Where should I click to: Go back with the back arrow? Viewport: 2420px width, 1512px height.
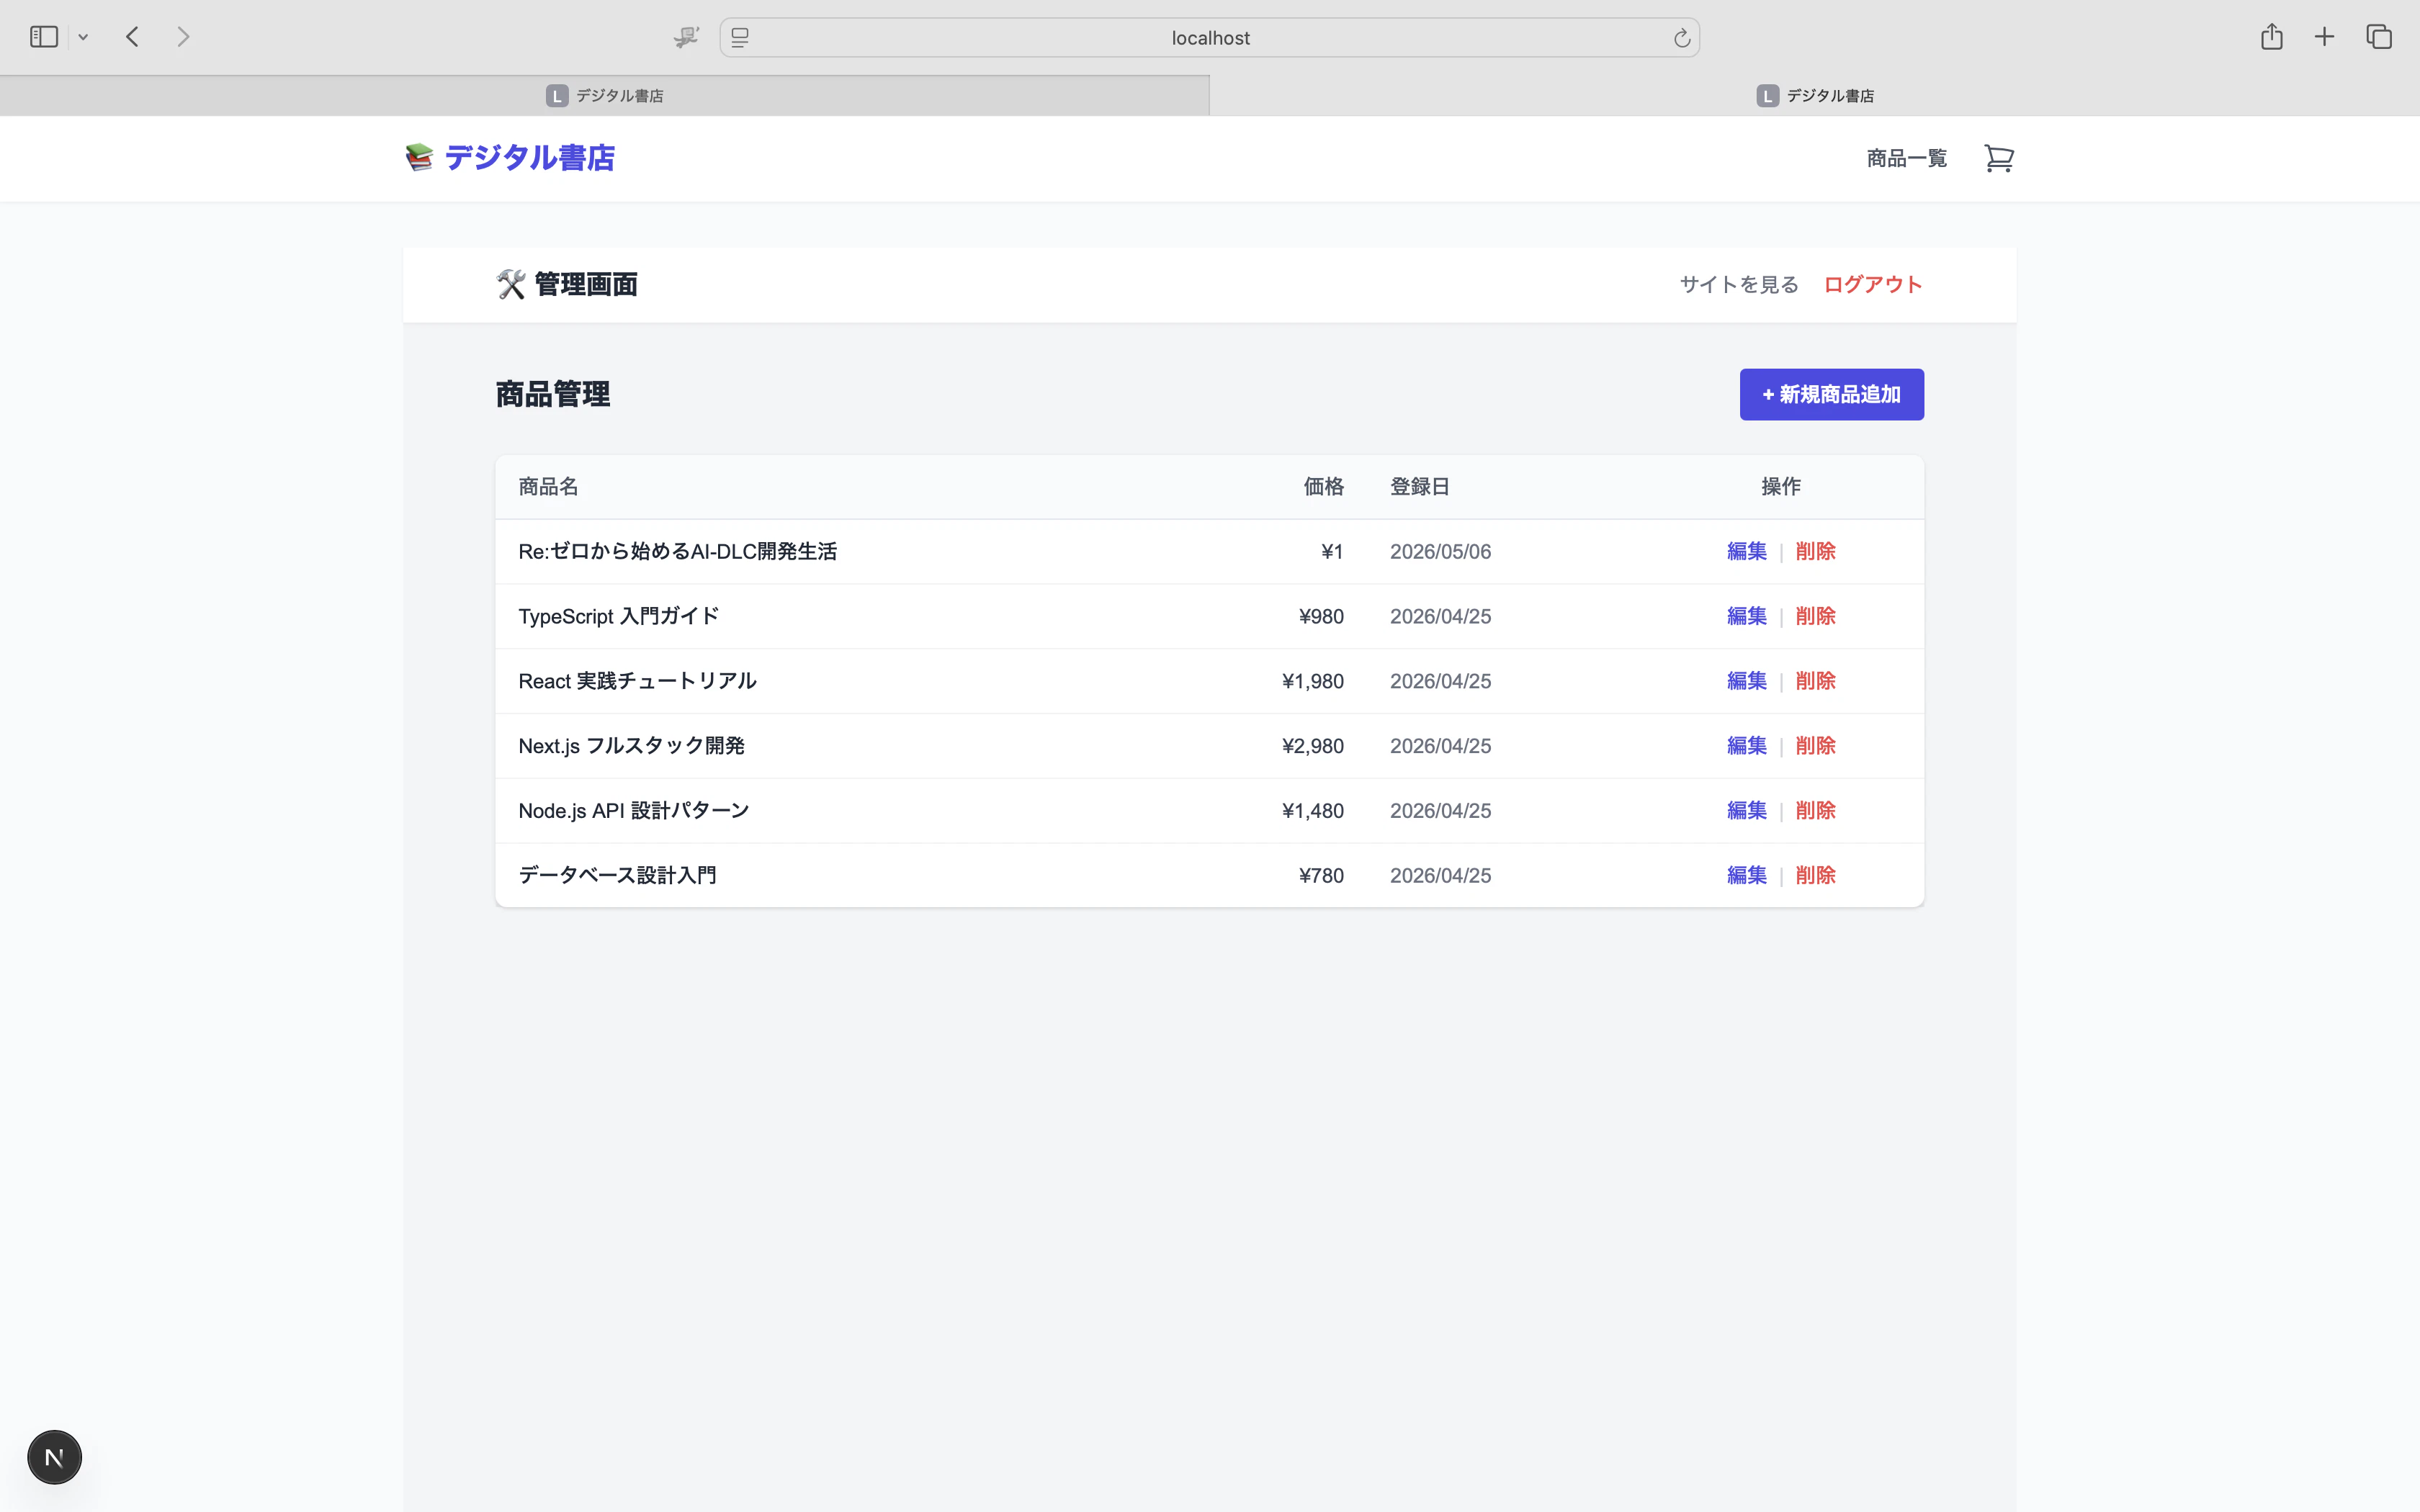(x=132, y=37)
